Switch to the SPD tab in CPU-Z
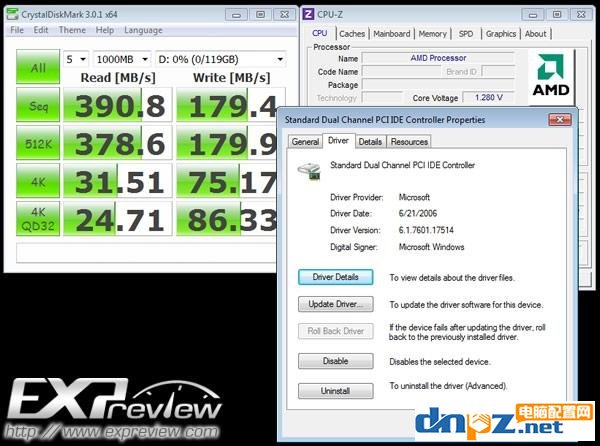This screenshot has width=600, height=446. tap(466, 34)
